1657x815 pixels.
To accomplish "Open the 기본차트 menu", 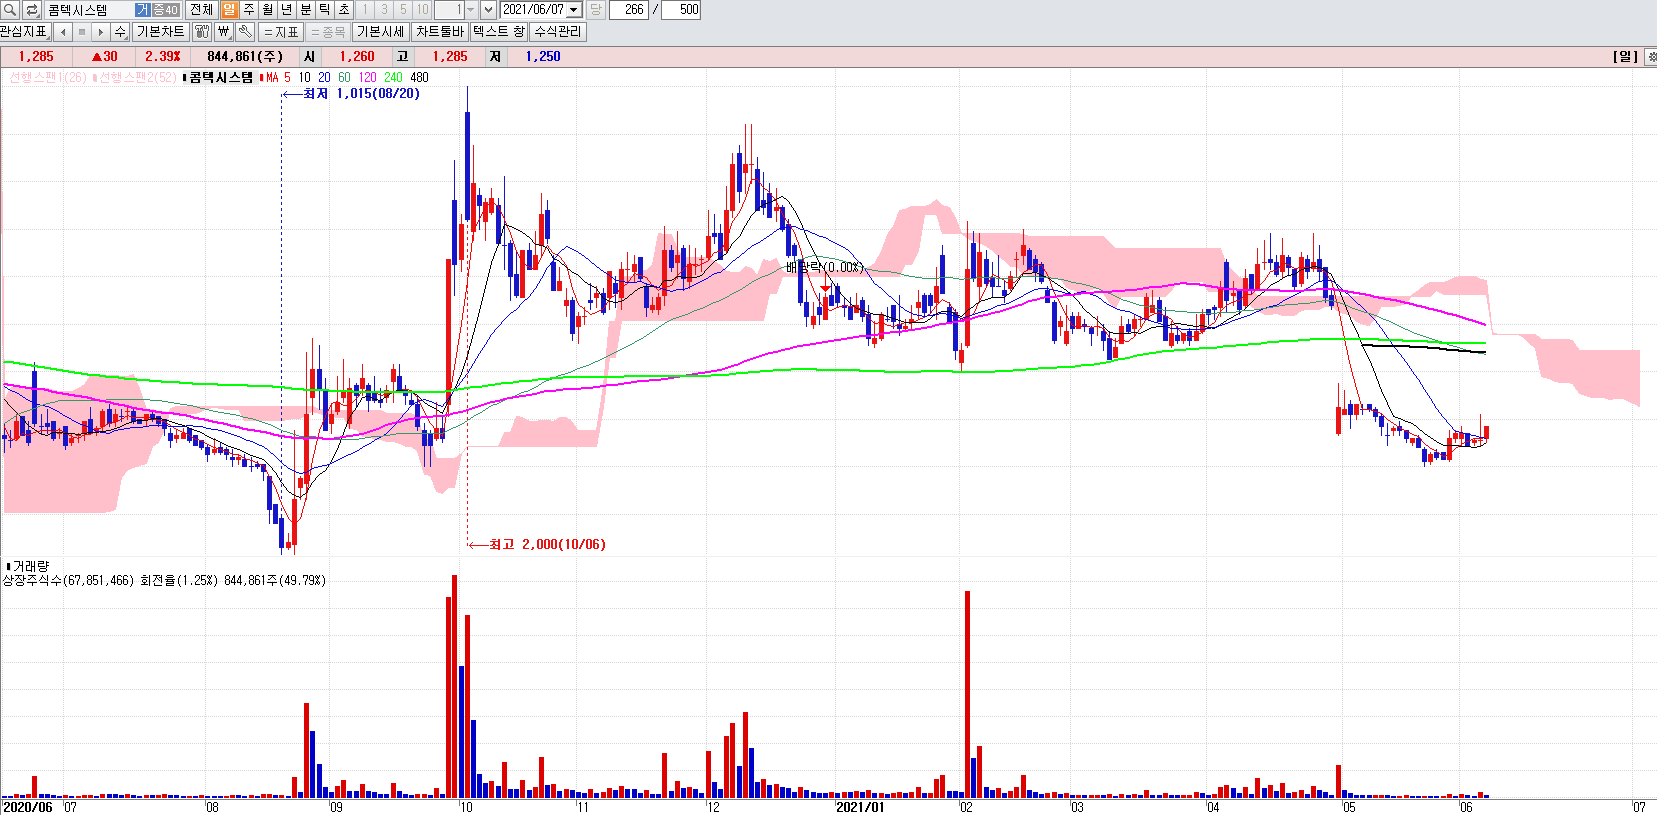I will pyautogui.click(x=161, y=32).
